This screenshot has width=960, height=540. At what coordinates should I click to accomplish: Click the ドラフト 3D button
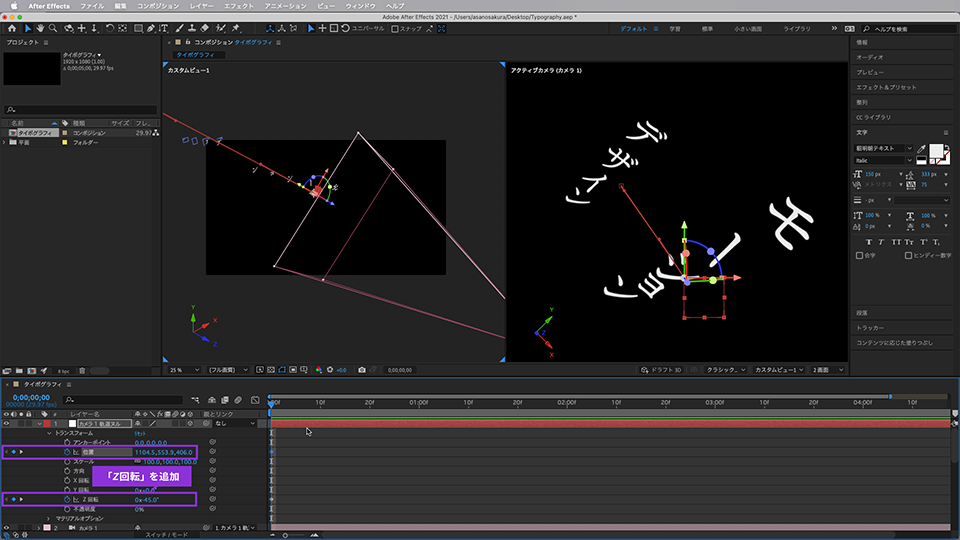(661, 369)
